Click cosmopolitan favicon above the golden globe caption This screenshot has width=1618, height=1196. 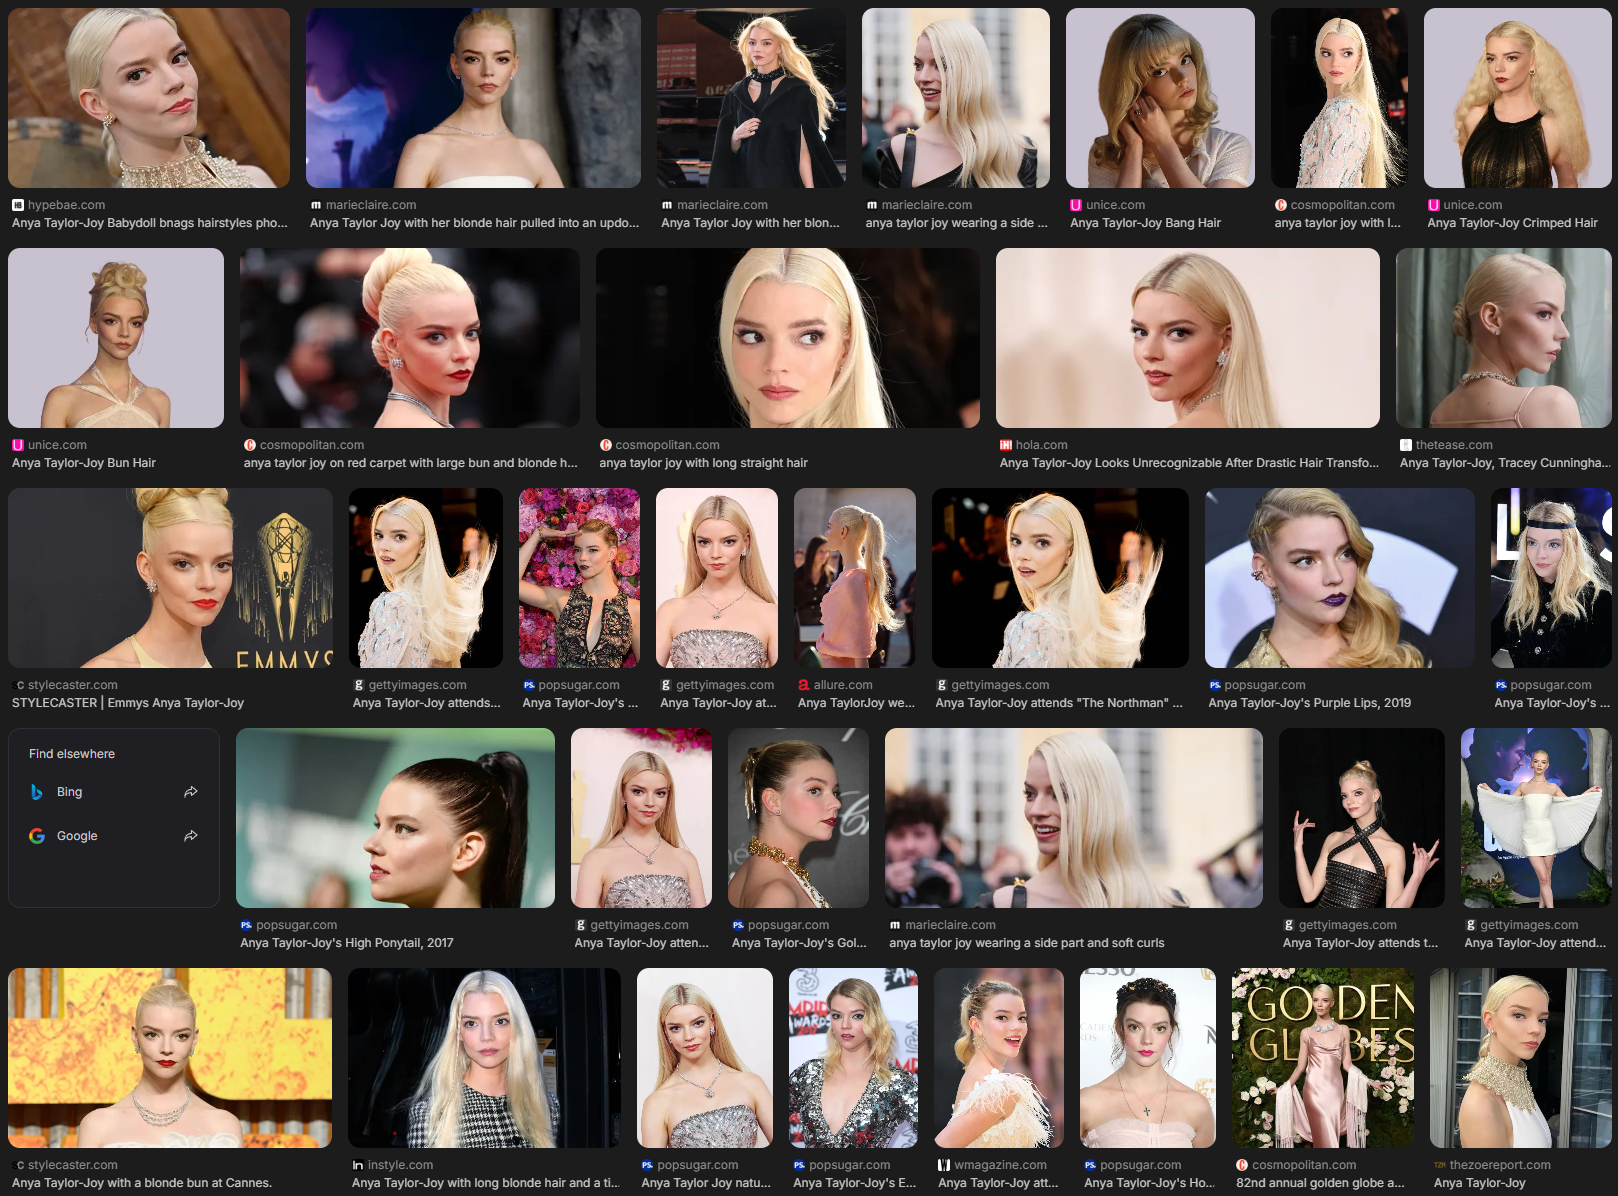coord(1242,1165)
